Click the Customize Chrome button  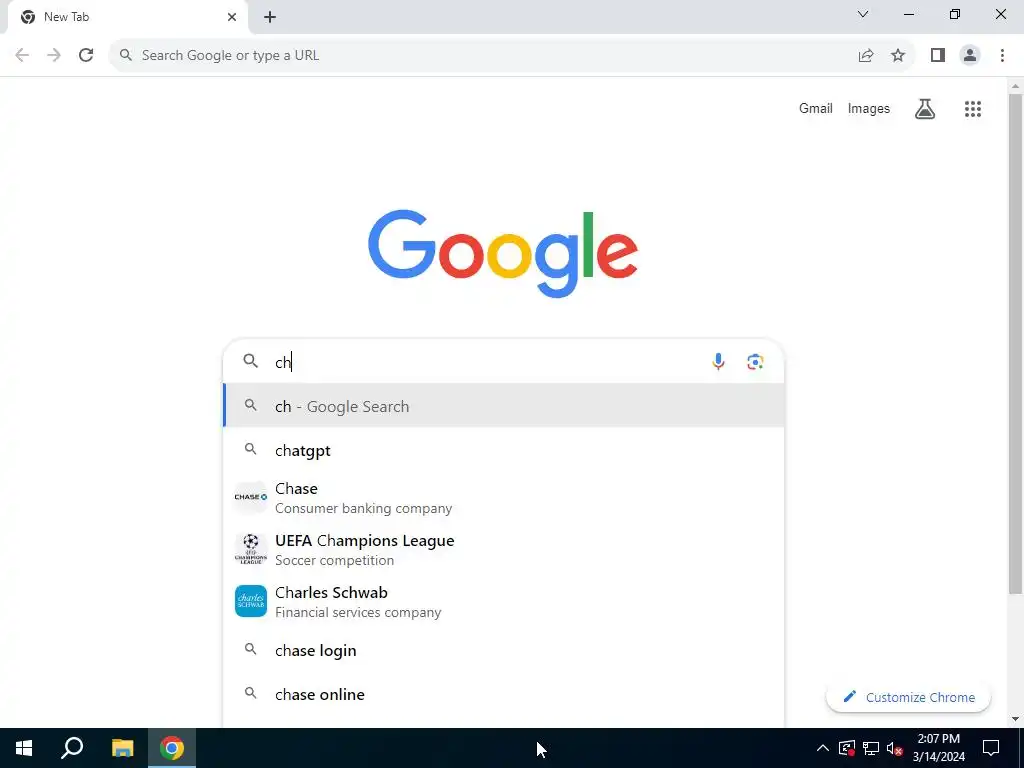908,697
